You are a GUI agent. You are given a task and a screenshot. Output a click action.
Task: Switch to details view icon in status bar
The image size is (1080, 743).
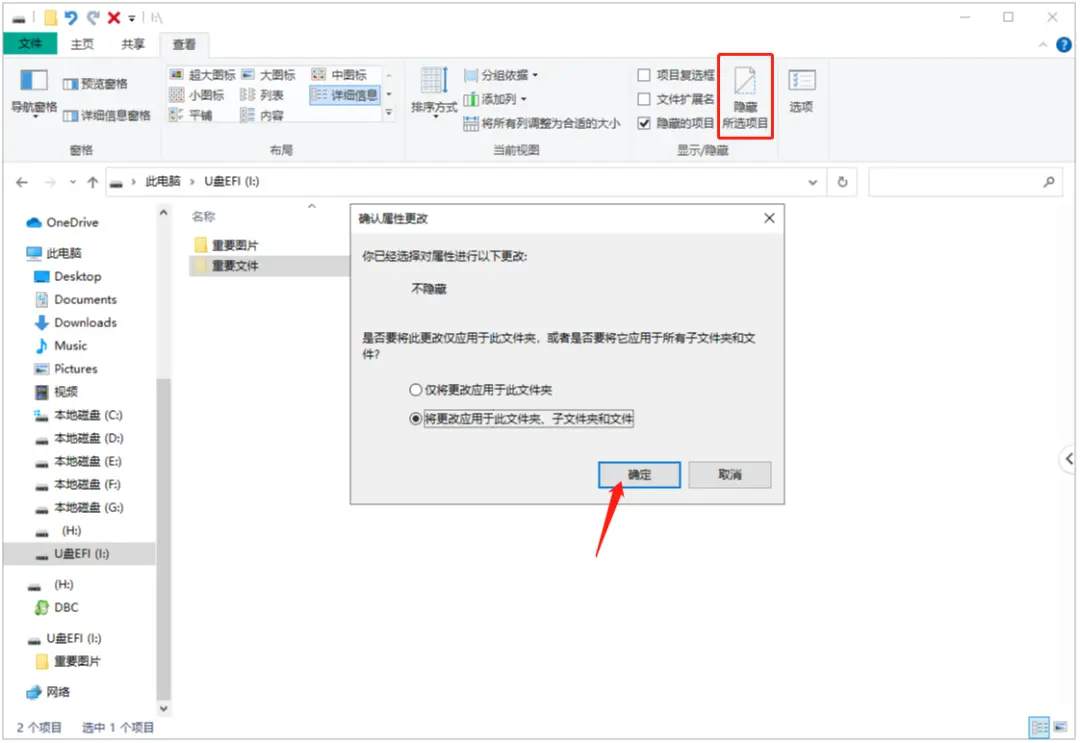pyautogui.click(x=1039, y=727)
